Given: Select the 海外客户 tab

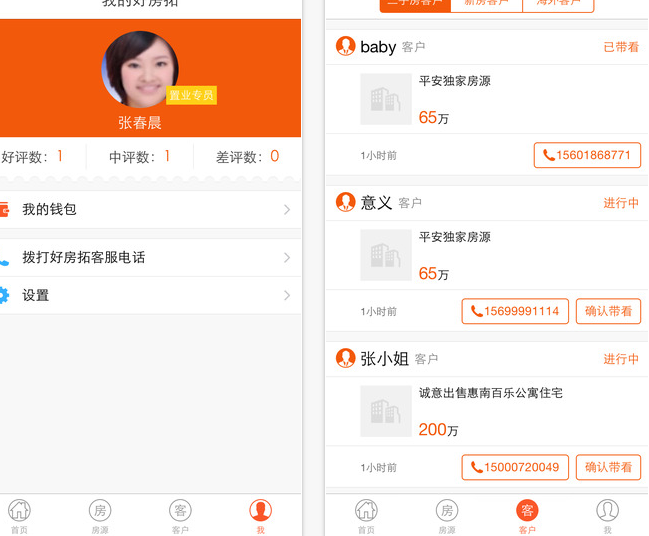Looking at the screenshot, I should (x=557, y=4).
